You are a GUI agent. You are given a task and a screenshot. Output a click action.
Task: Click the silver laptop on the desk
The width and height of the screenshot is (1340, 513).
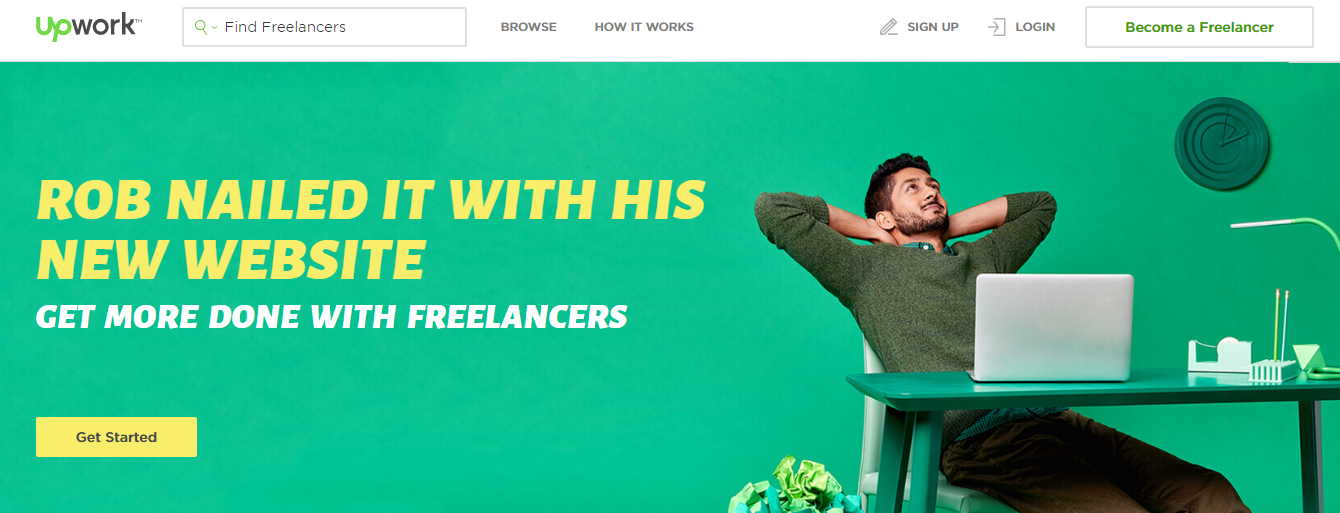(1052, 327)
